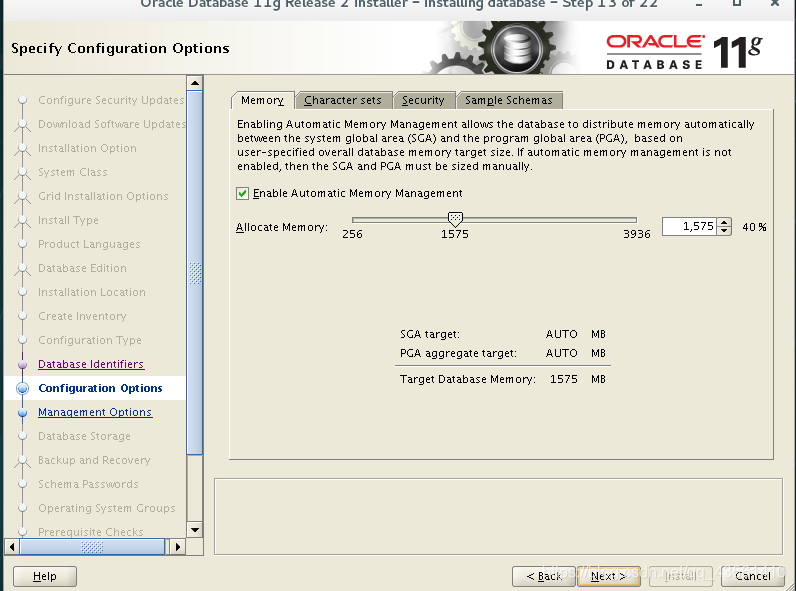The height and width of the screenshot is (591, 796).
Task: Click the PGA aggregate target AUTO value
Action: click(561, 353)
